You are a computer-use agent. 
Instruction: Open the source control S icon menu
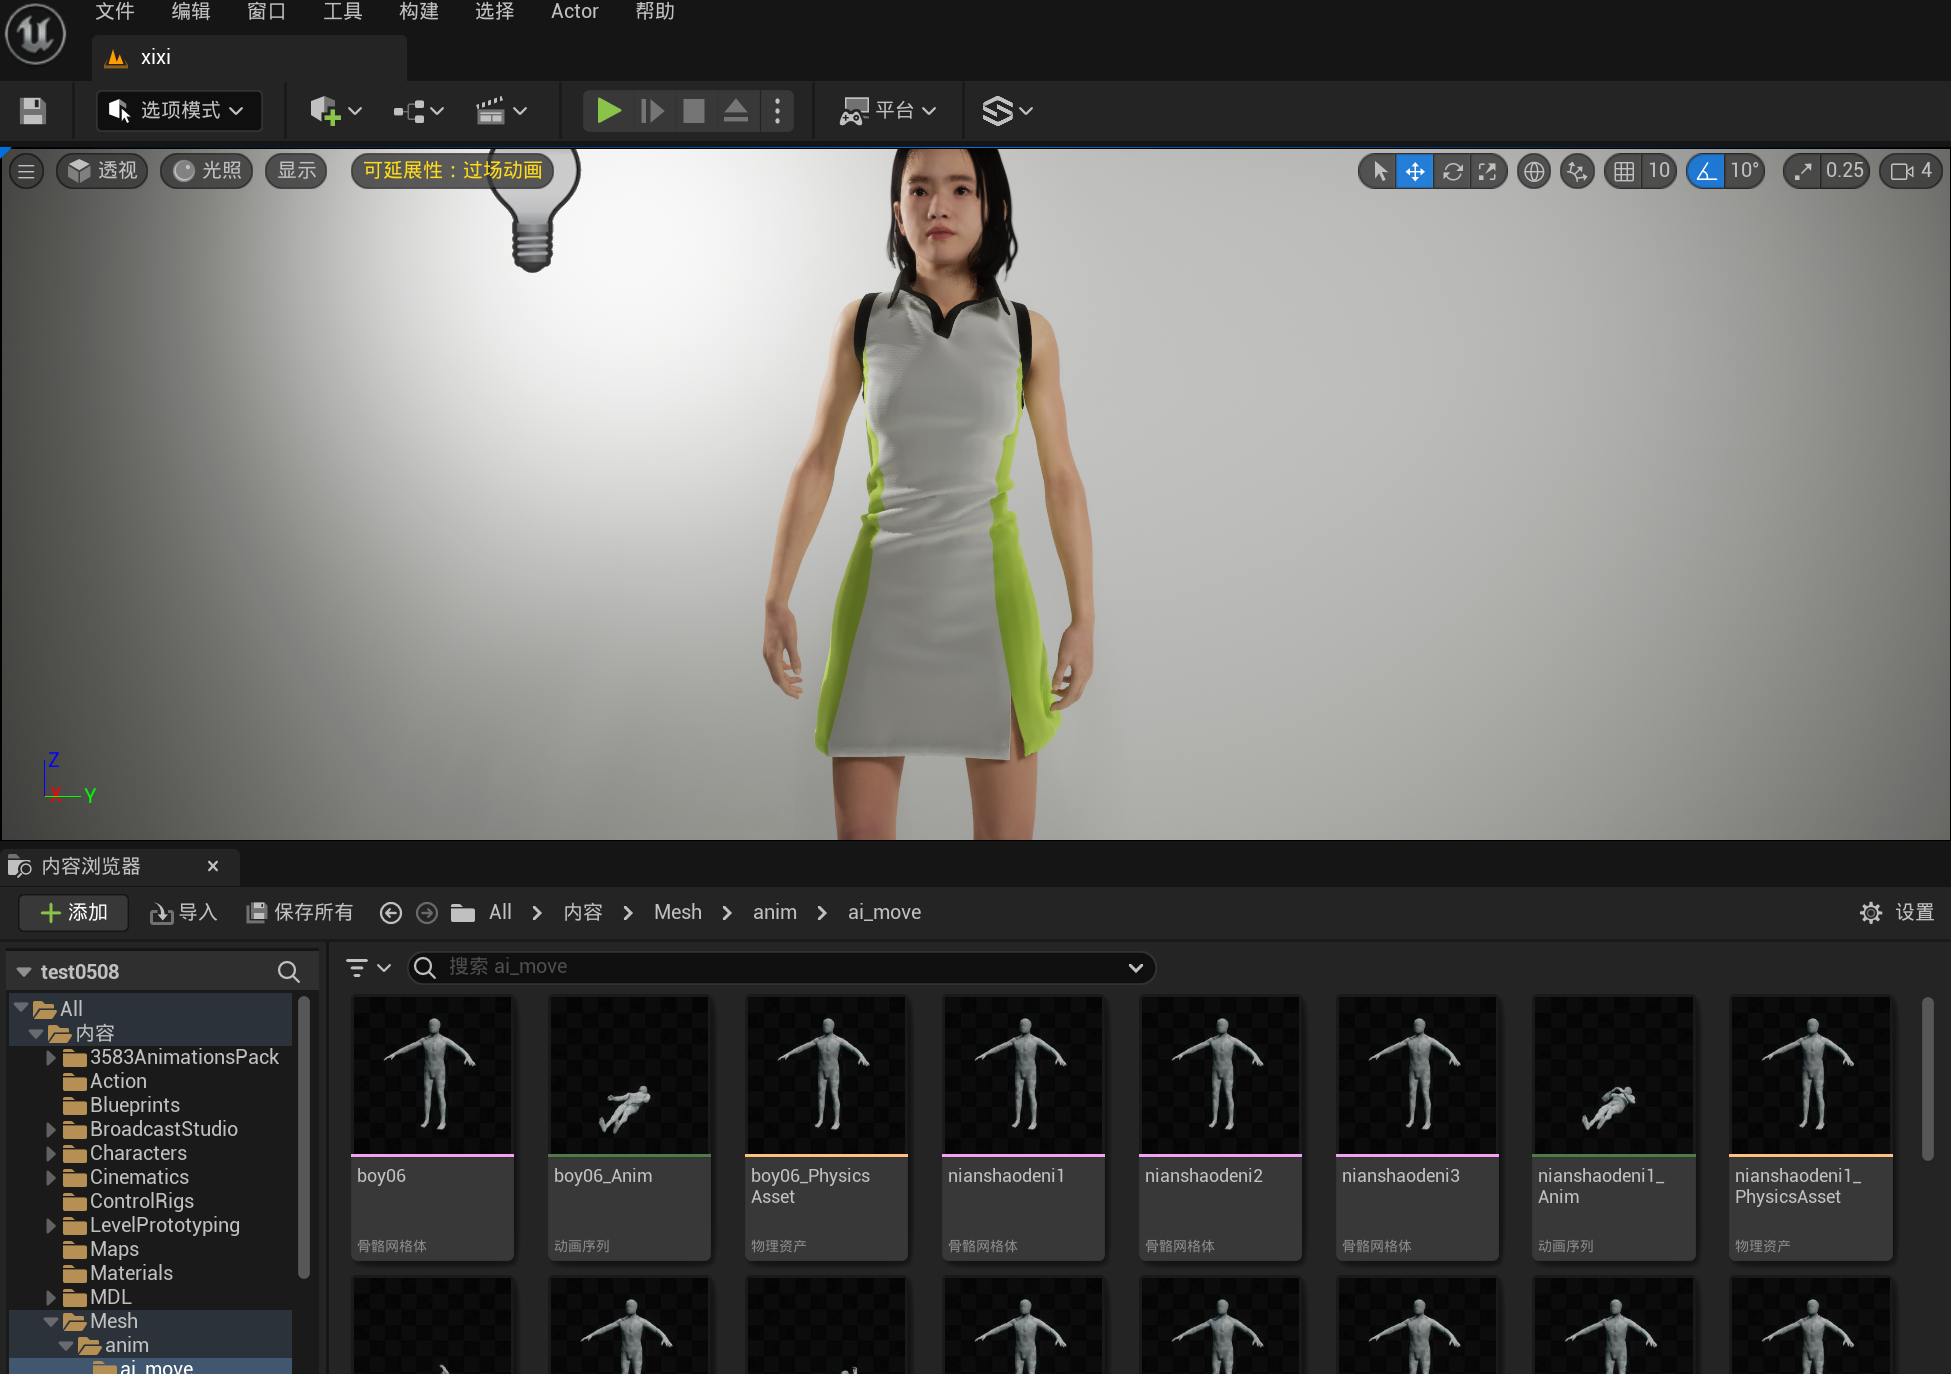1006,110
